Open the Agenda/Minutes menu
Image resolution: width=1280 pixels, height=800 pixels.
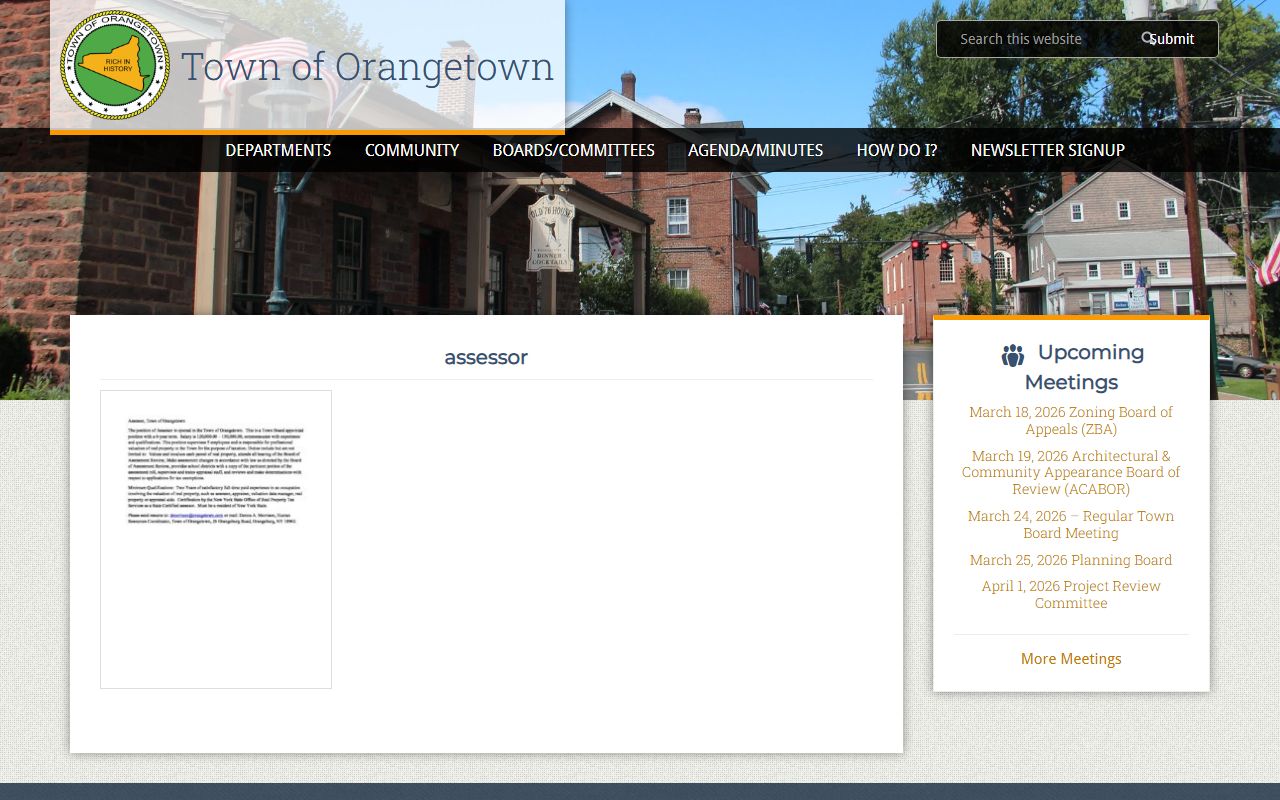(x=756, y=150)
